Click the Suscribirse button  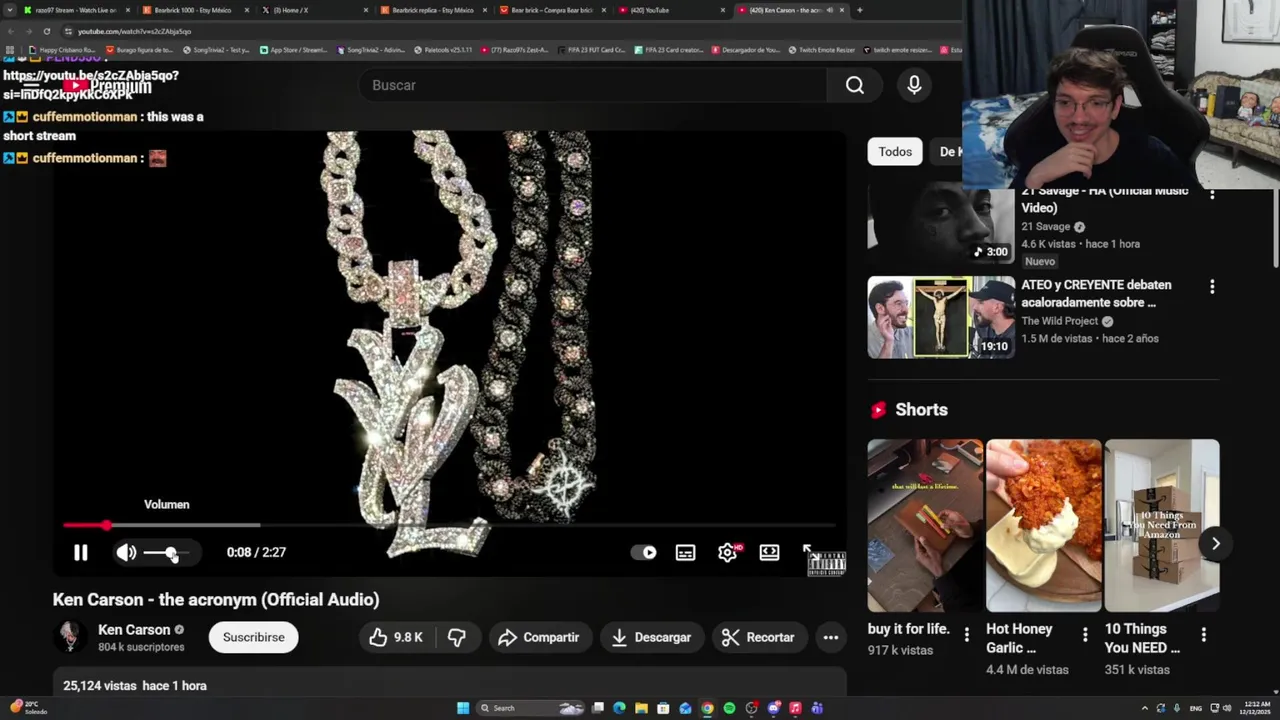[253, 637]
